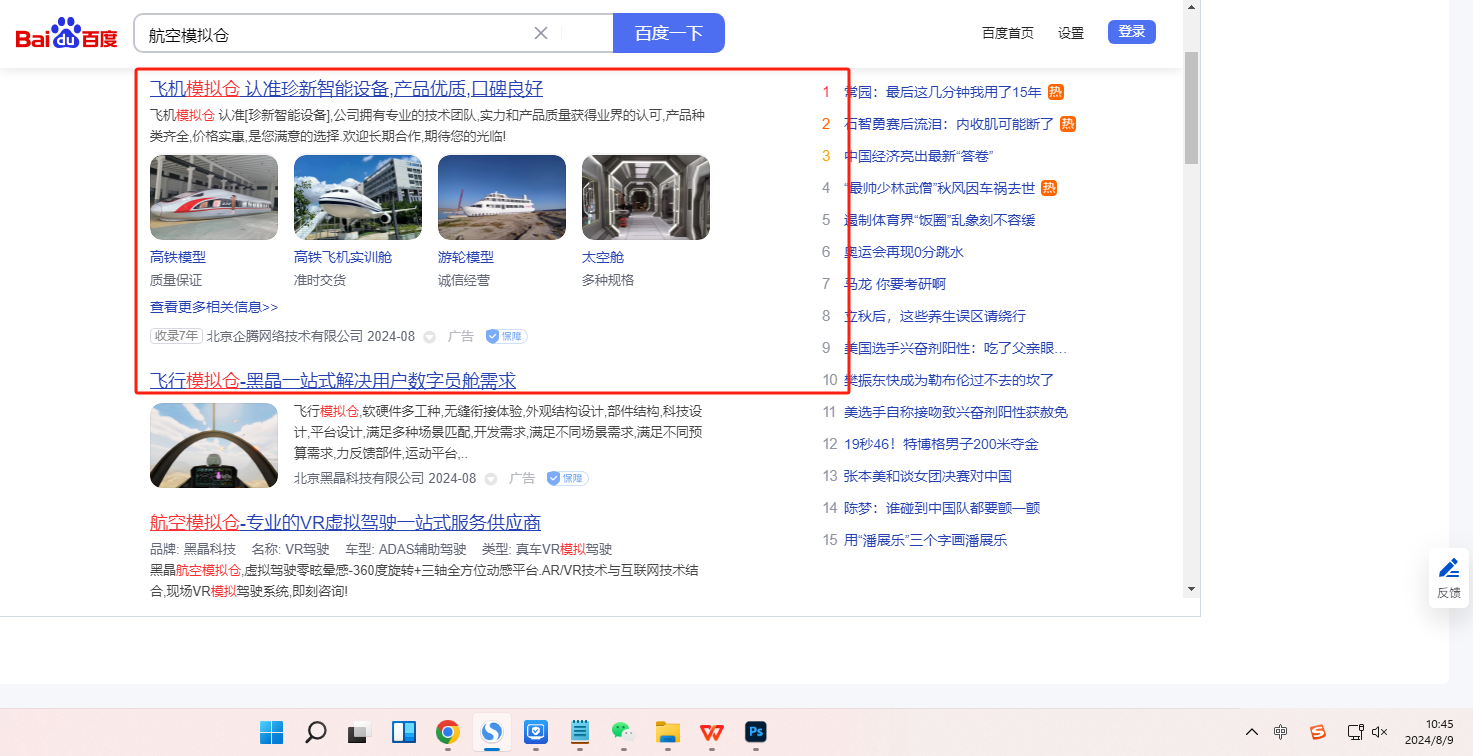This screenshot has height=756, width=1473.
Task: Click the Sogou input method tray icon
Action: (1318, 732)
